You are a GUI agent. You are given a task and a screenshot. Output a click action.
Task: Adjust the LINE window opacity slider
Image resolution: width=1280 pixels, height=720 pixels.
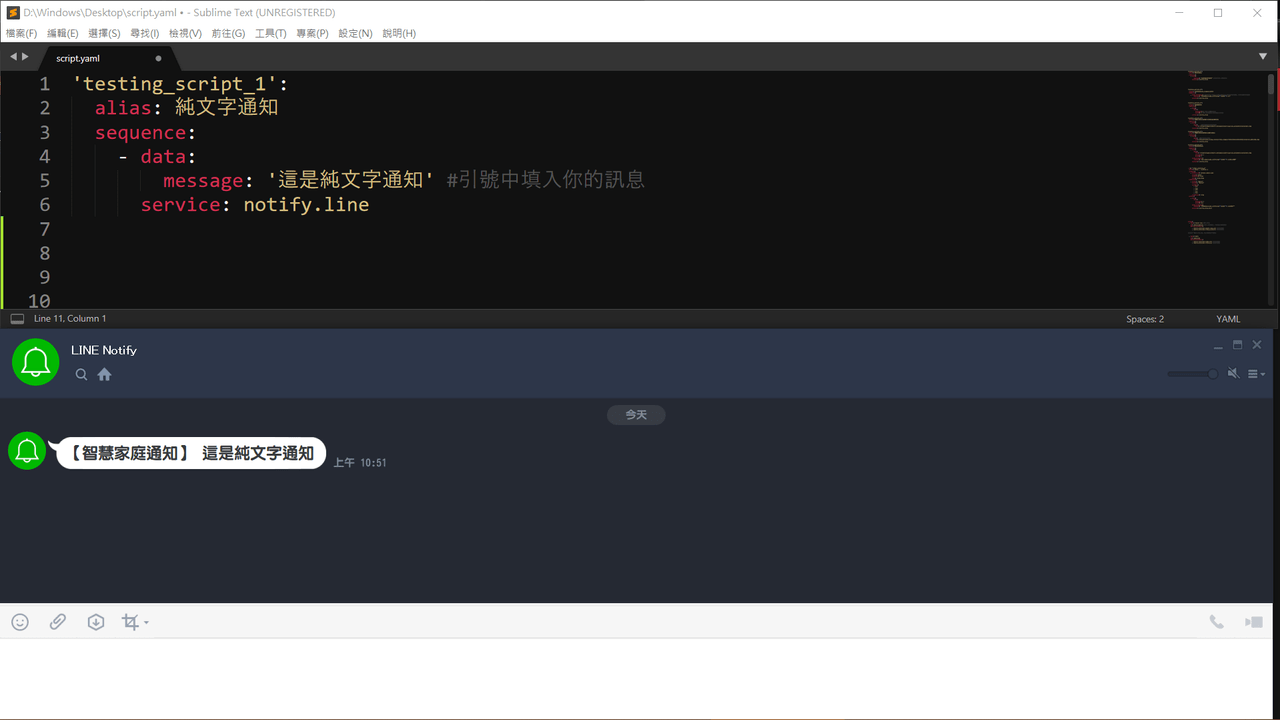(x=1193, y=374)
